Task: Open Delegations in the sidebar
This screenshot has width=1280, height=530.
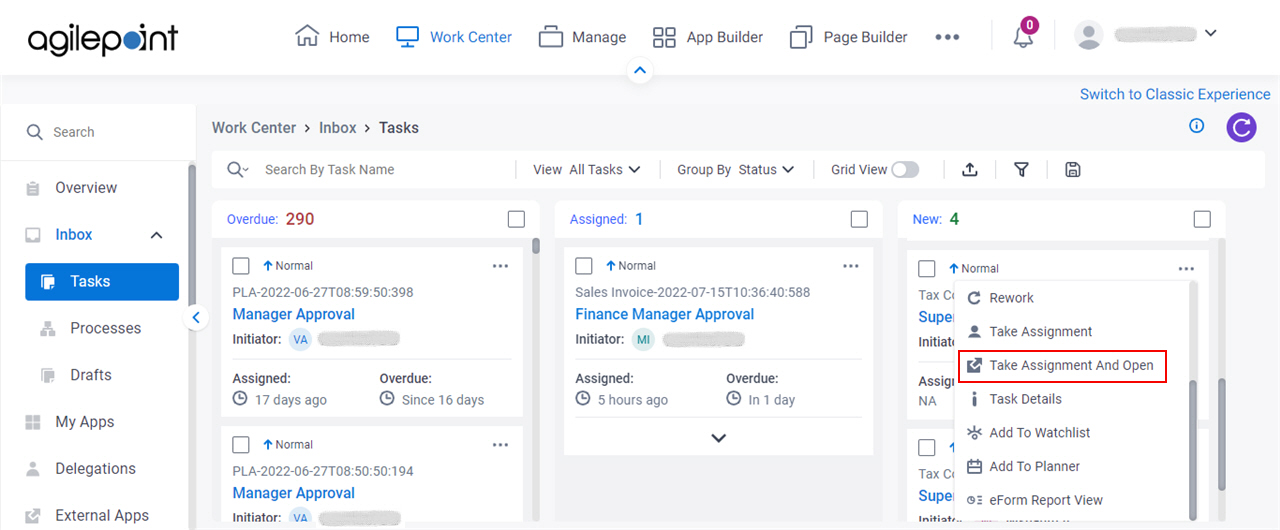Action: pos(95,469)
